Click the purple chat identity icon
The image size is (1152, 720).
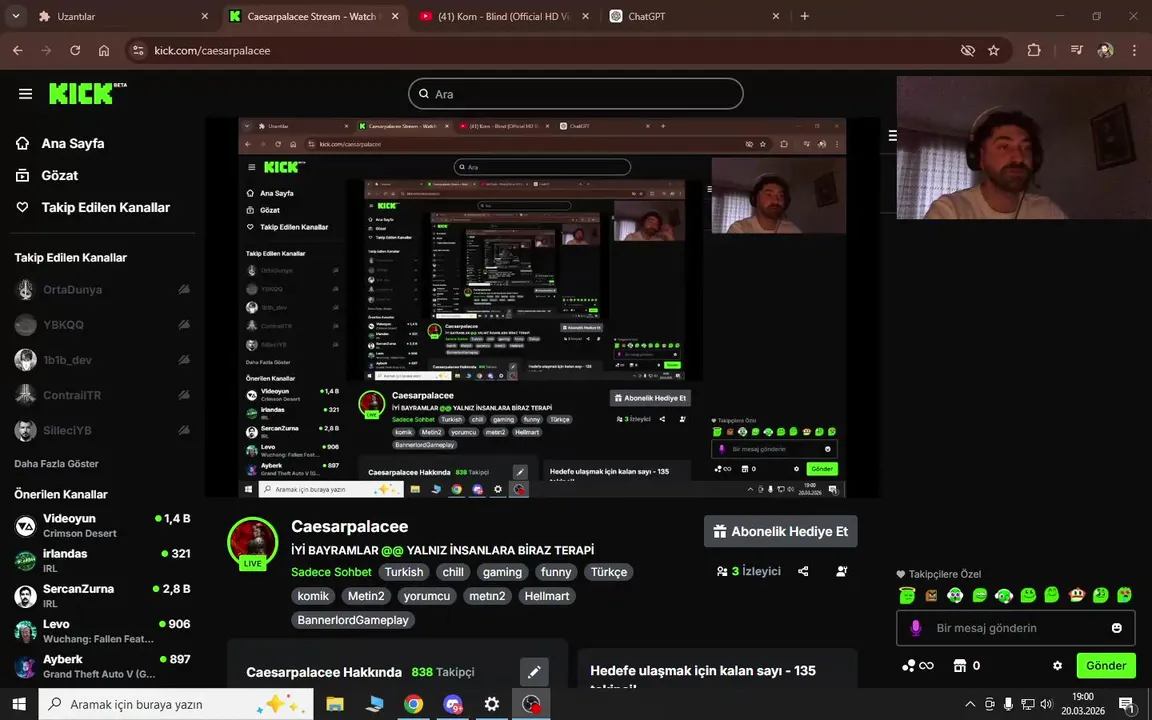coord(915,628)
